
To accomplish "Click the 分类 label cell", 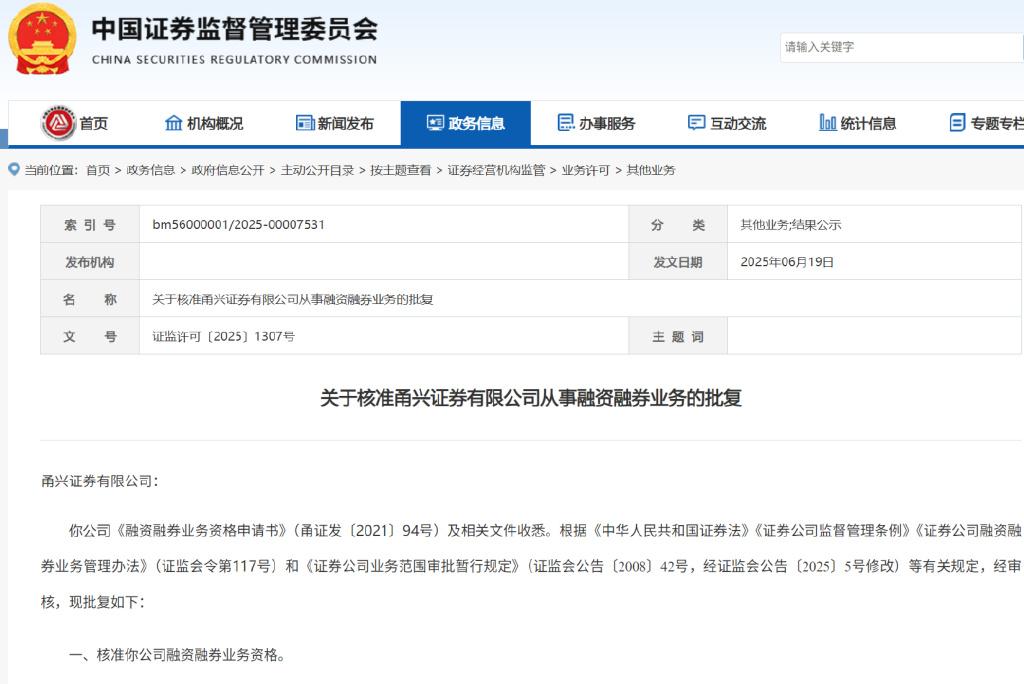I will (678, 225).
